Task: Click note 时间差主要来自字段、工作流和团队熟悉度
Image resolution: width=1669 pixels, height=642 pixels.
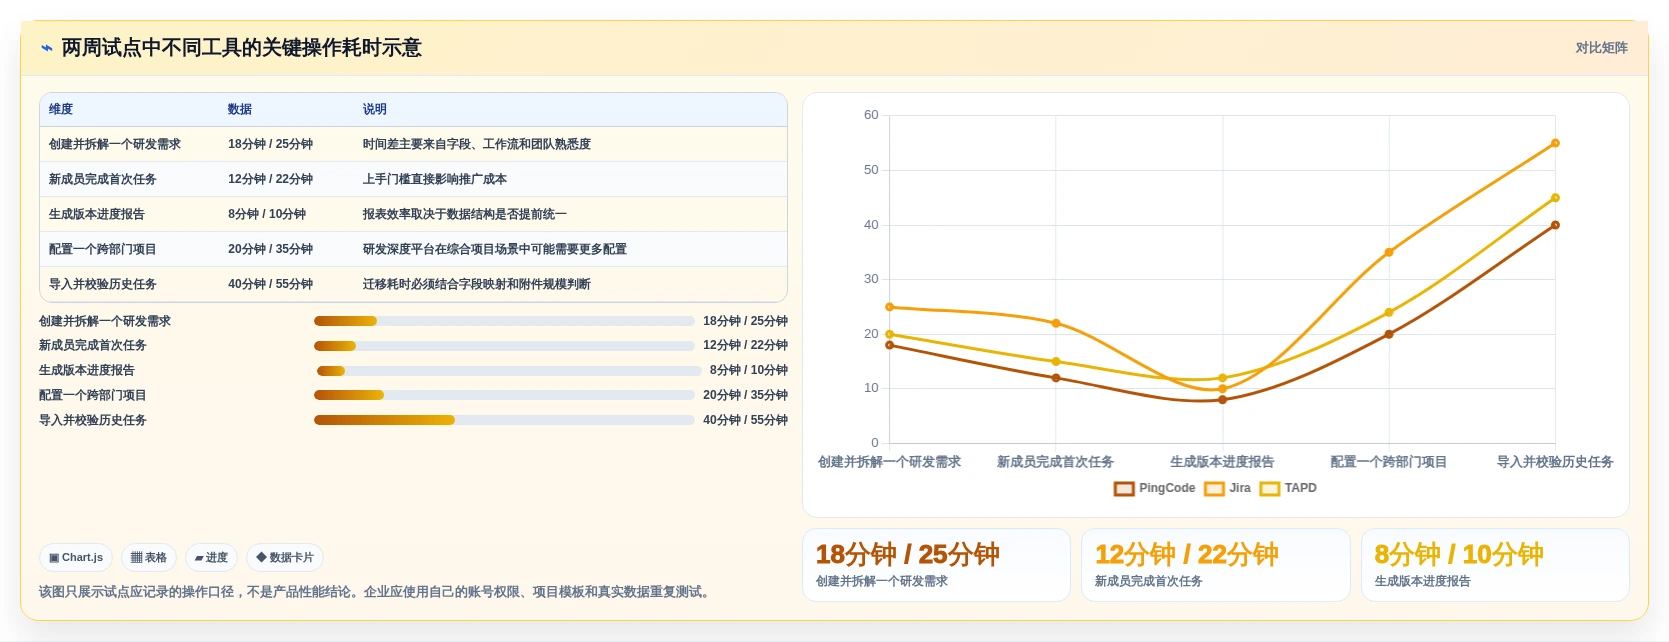Action: tap(477, 145)
